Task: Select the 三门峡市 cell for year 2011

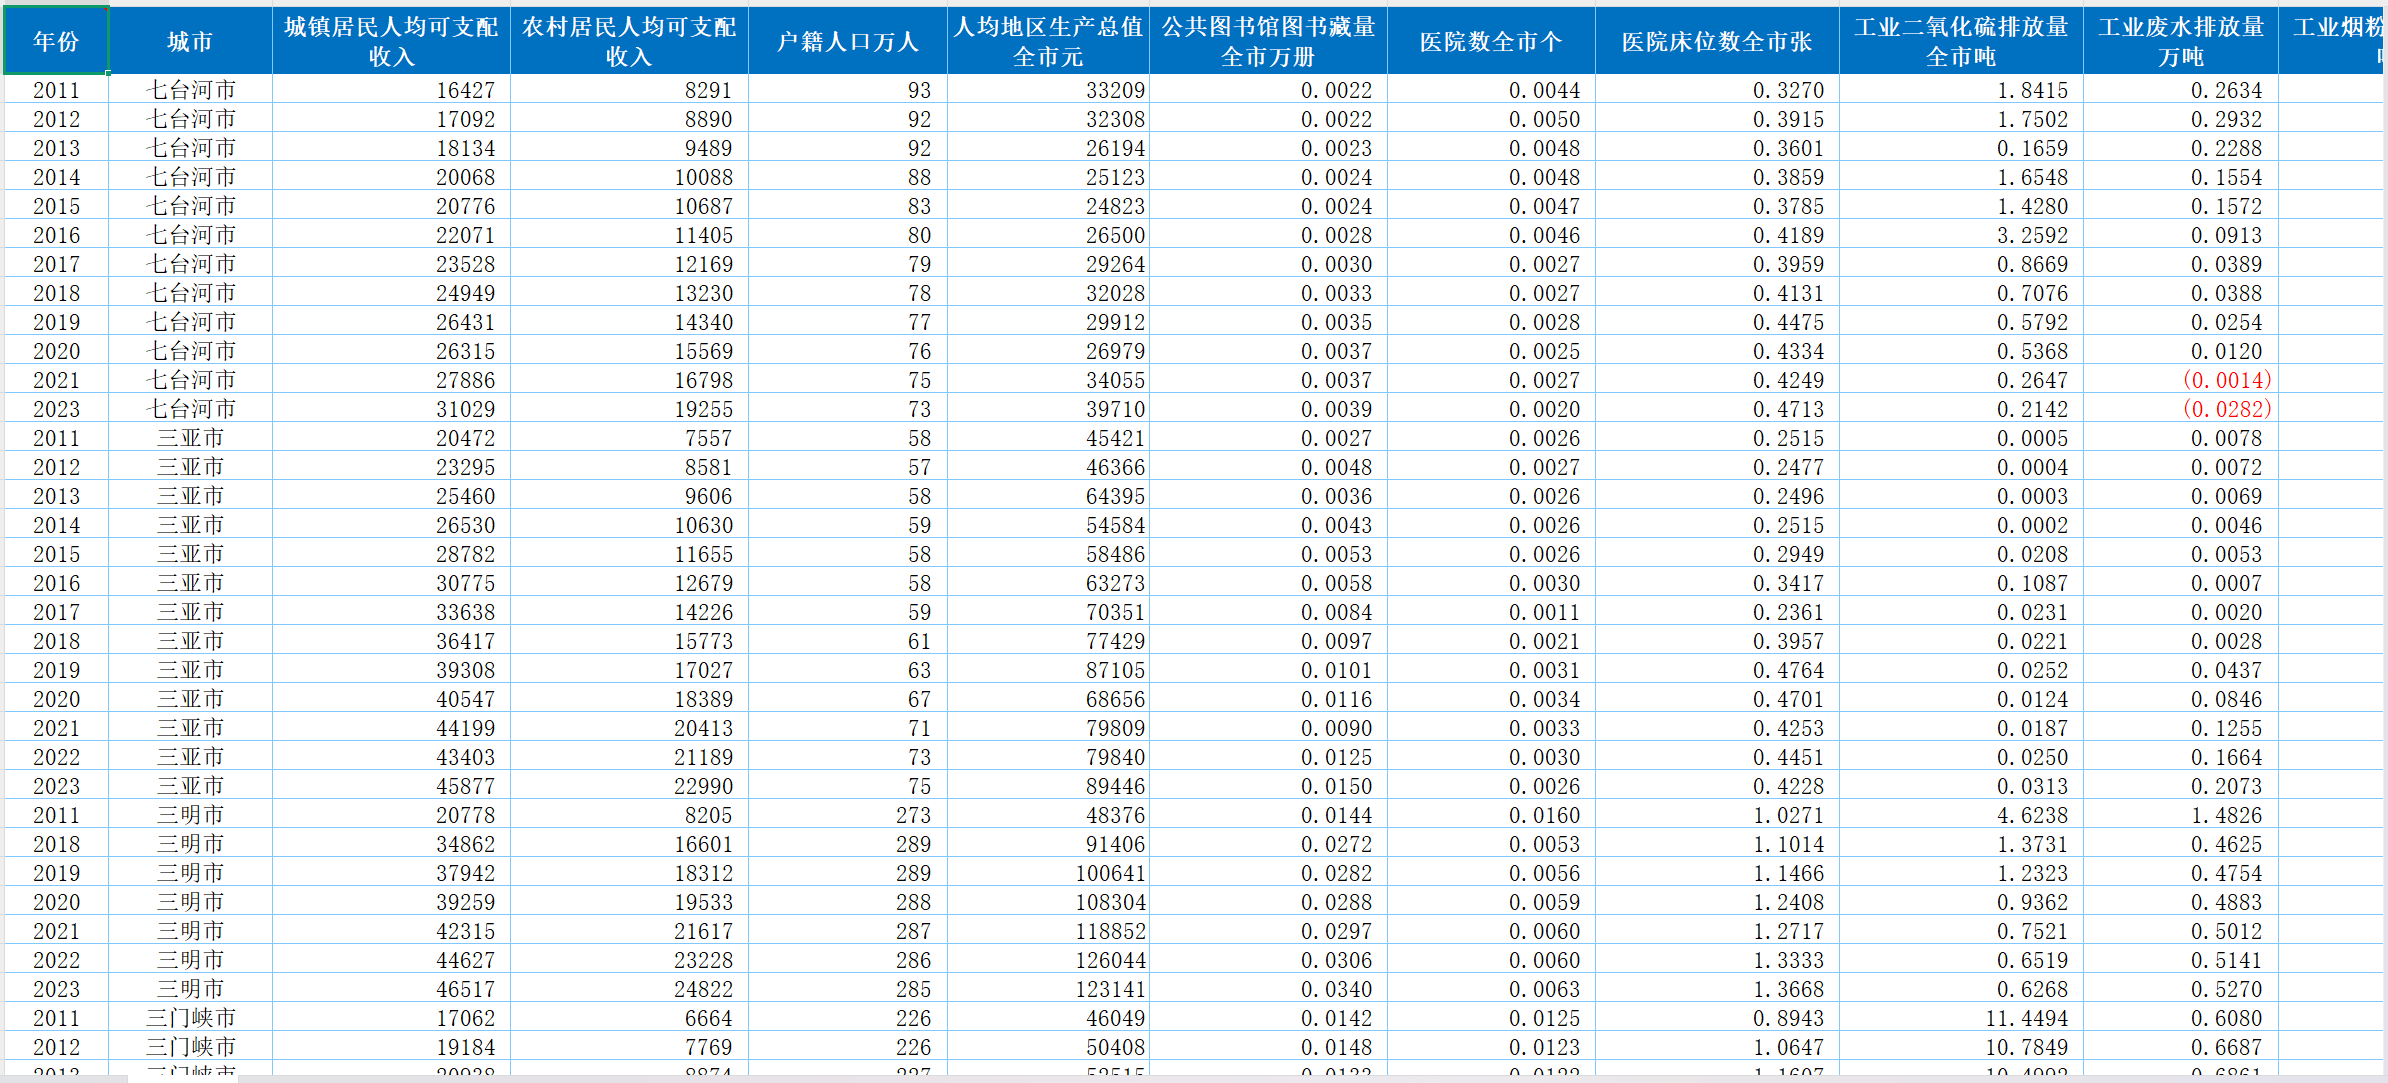Action: [x=190, y=1018]
